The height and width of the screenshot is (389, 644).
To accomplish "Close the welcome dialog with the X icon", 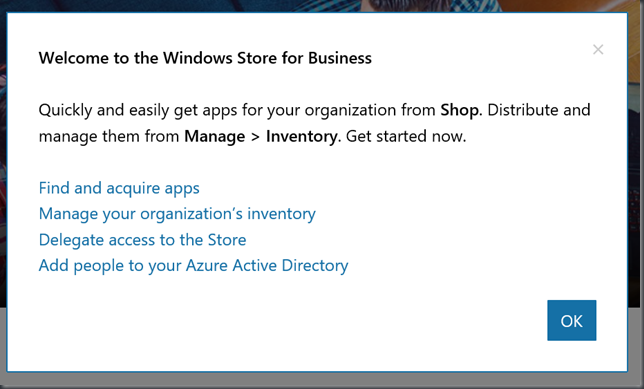I will click(x=598, y=49).
